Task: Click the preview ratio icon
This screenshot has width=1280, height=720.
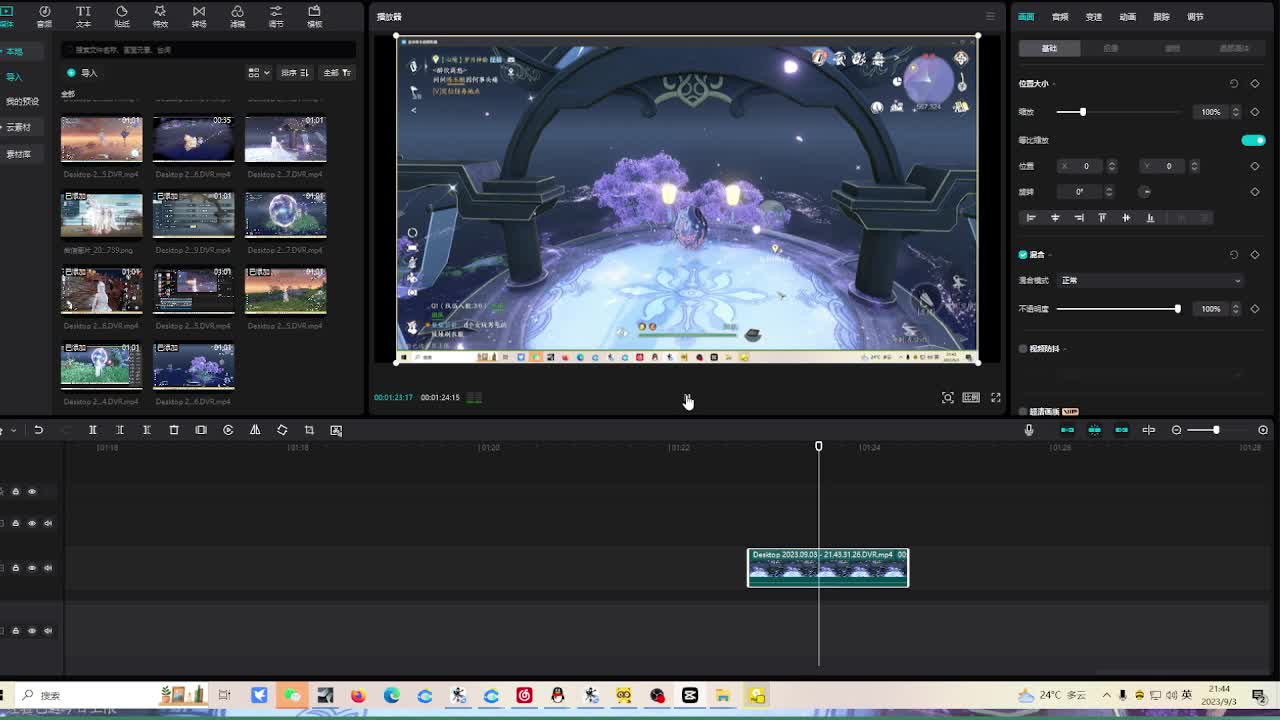Action: click(971, 397)
